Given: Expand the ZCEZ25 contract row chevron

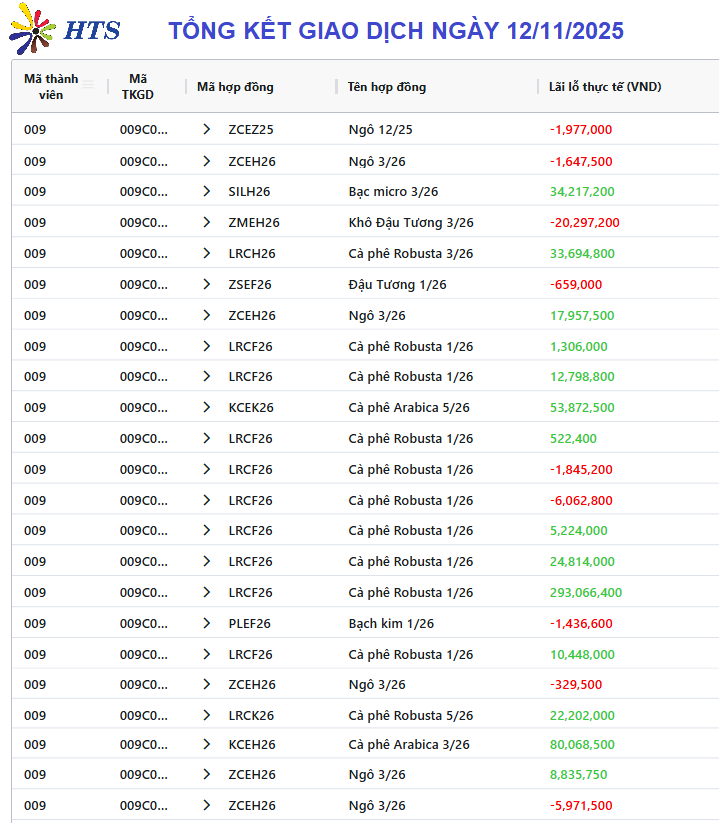Looking at the screenshot, I should [207, 129].
